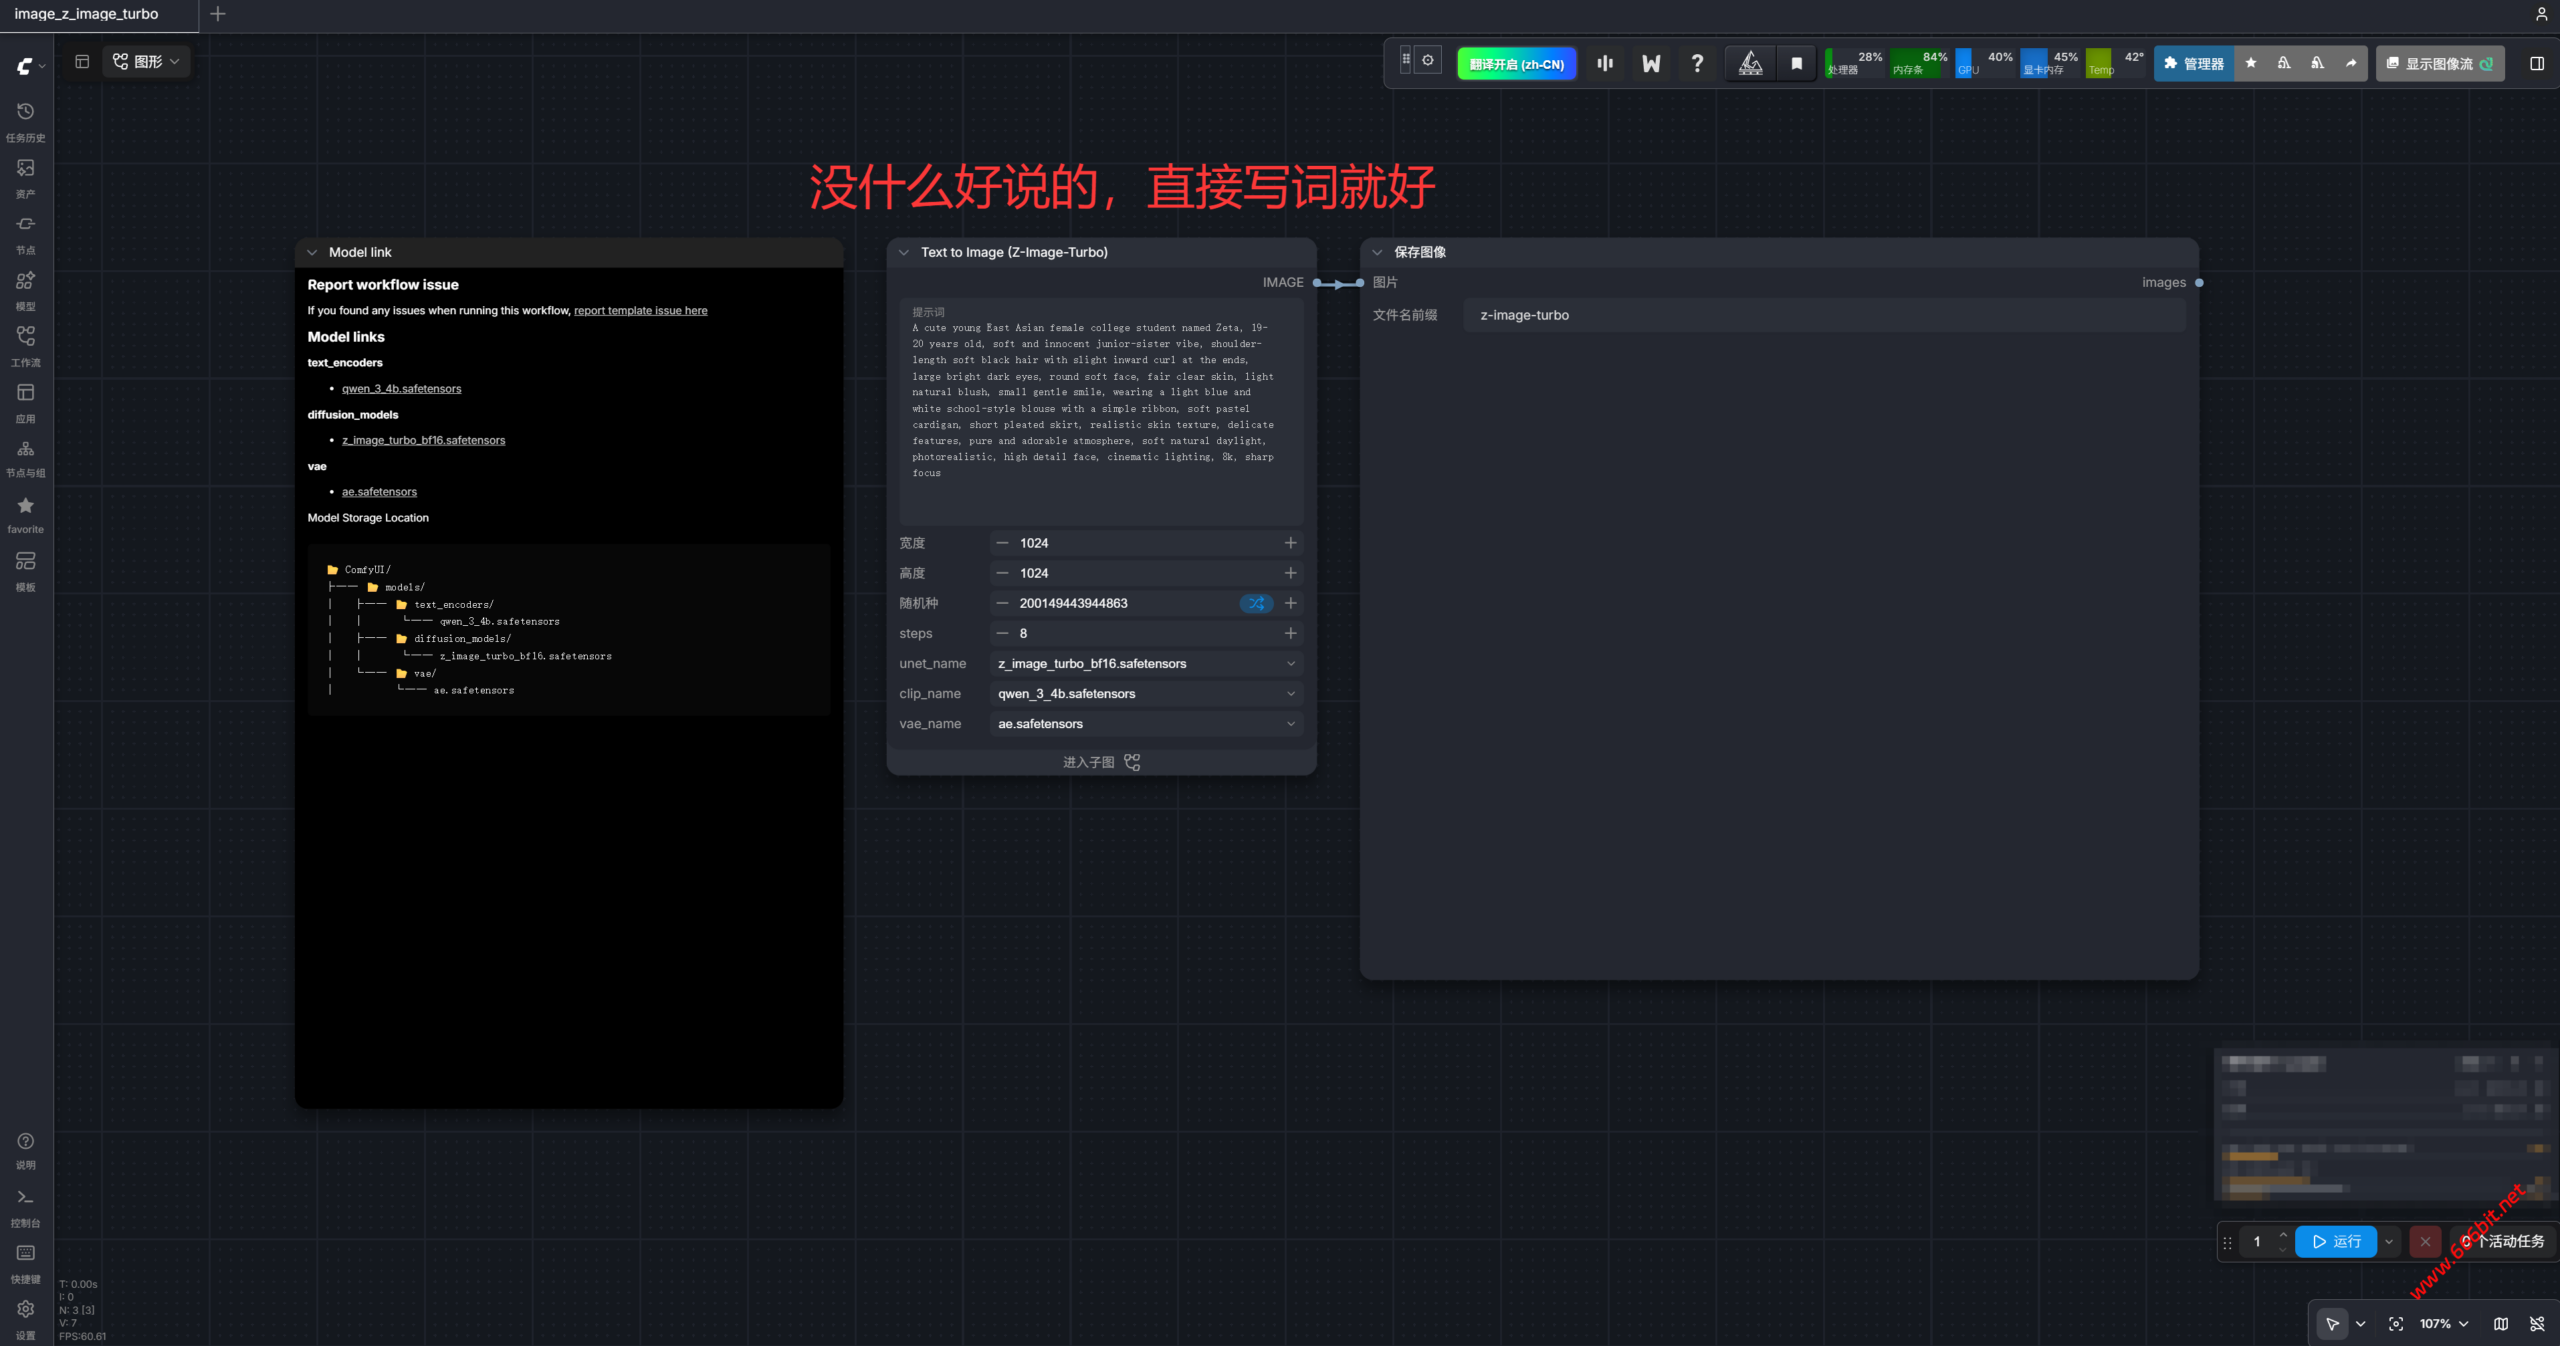
Task: Open the 管理器 manager button
Action: click(x=2194, y=63)
